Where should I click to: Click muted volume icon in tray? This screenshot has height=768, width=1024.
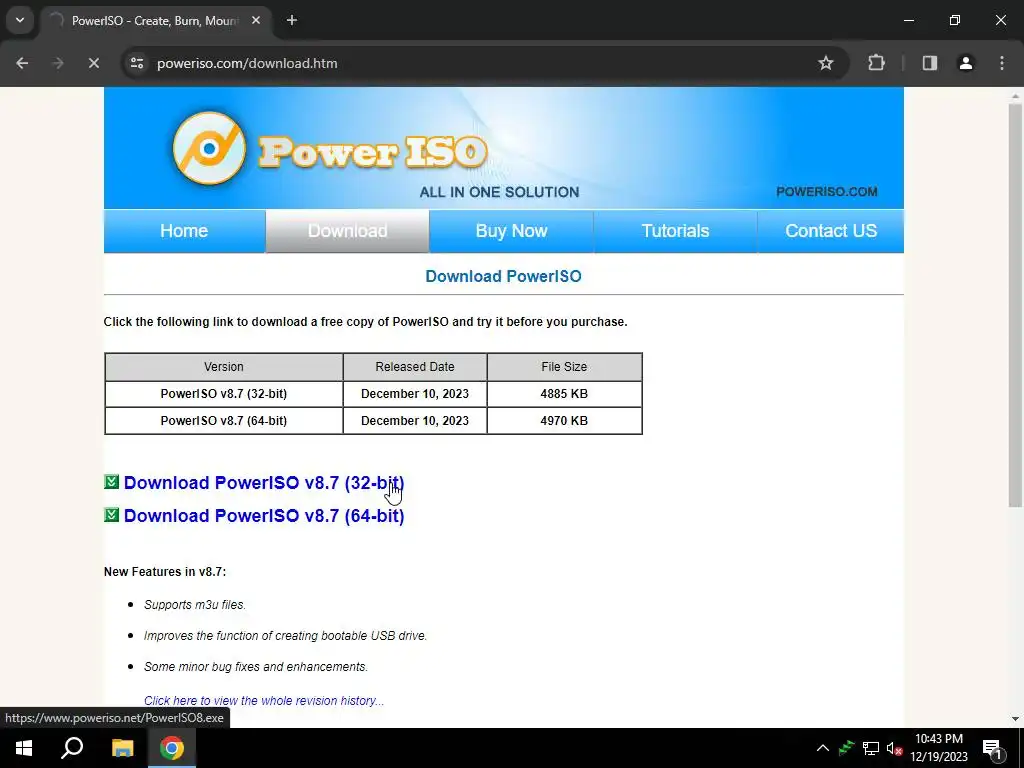895,748
